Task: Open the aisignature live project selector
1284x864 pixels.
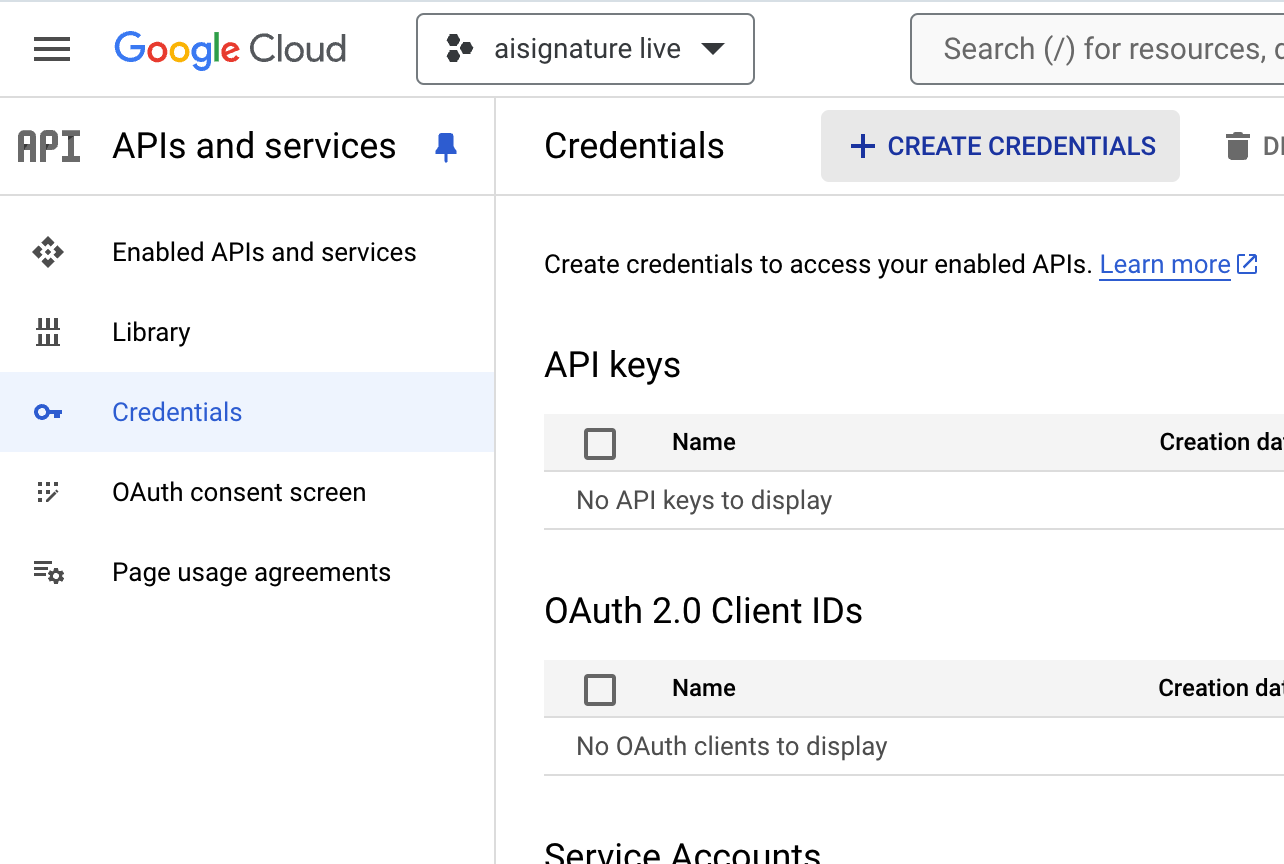Action: [x=585, y=49]
